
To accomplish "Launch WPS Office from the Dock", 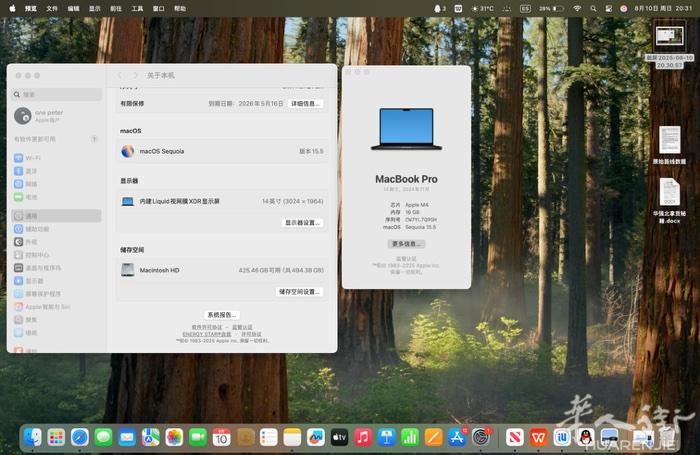I will (x=538, y=437).
